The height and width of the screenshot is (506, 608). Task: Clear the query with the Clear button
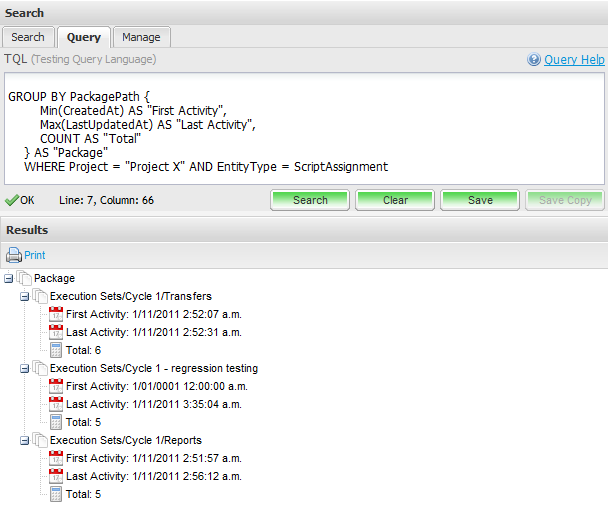coord(395,200)
